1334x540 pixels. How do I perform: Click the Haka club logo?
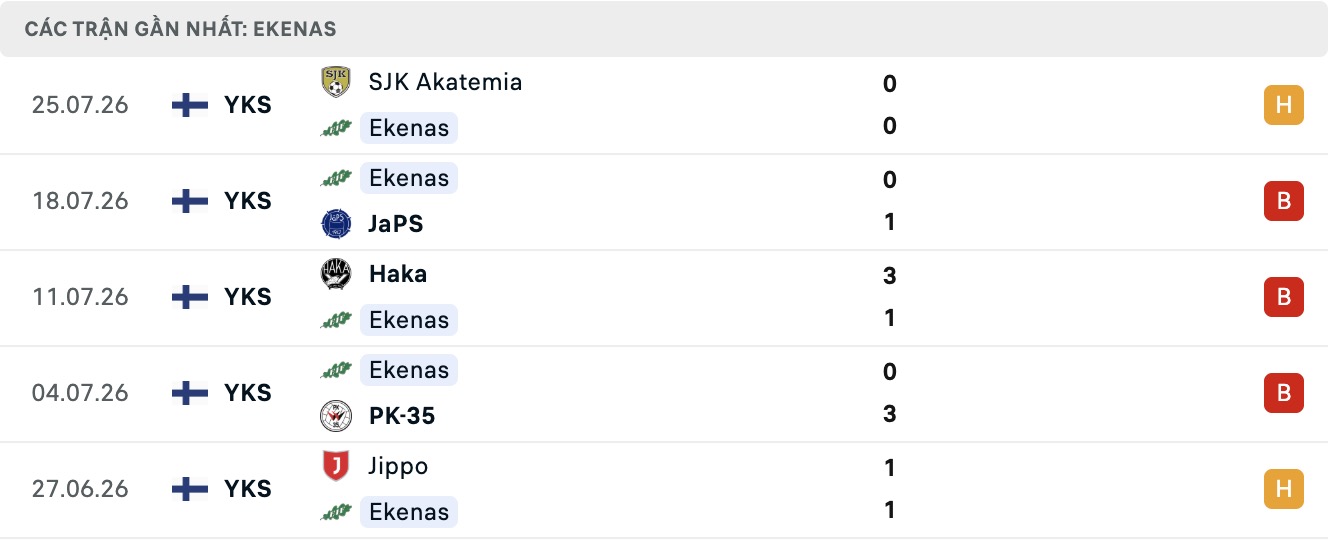click(336, 274)
